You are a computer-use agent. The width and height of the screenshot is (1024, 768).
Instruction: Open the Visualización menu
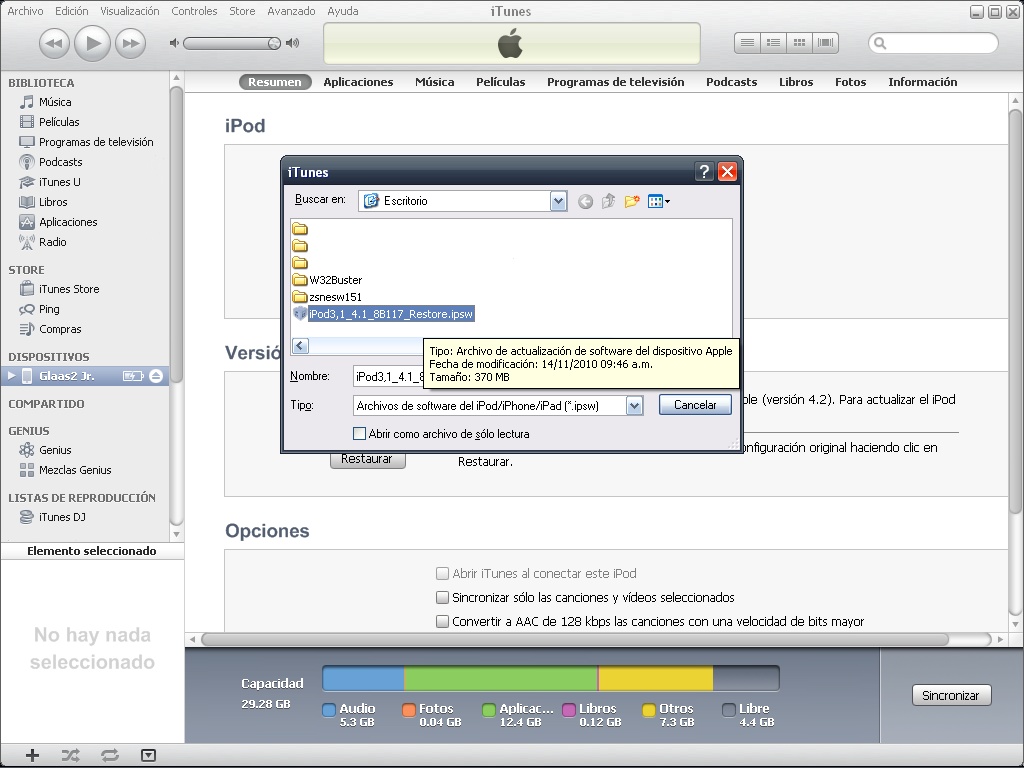[129, 11]
